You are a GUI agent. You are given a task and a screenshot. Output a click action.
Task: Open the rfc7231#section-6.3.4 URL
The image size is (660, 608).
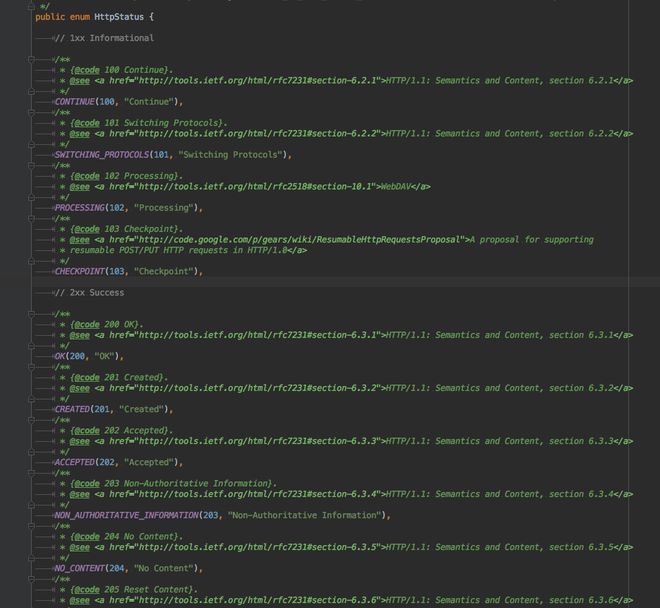[258, 494]
